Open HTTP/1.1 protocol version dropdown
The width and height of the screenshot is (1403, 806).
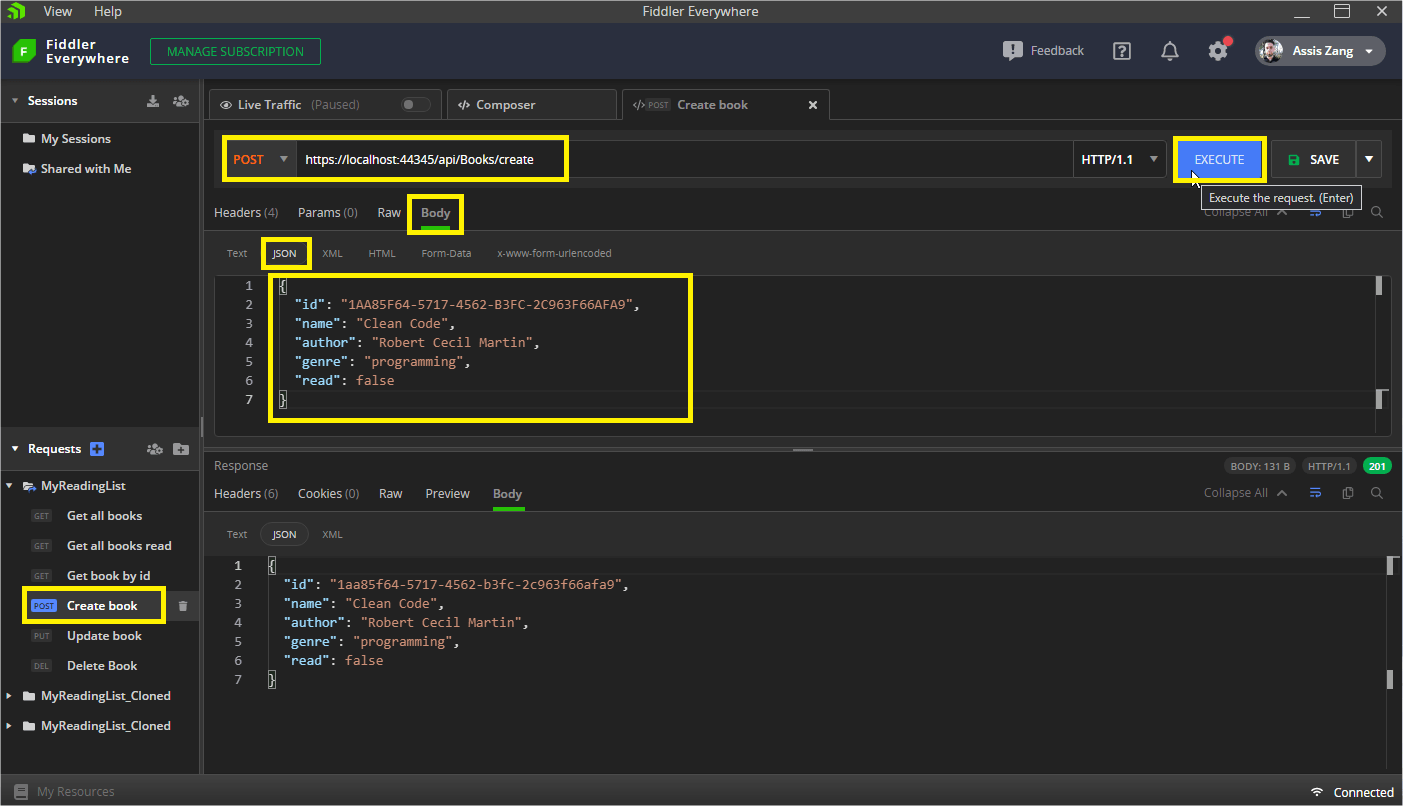(1119, 160)
